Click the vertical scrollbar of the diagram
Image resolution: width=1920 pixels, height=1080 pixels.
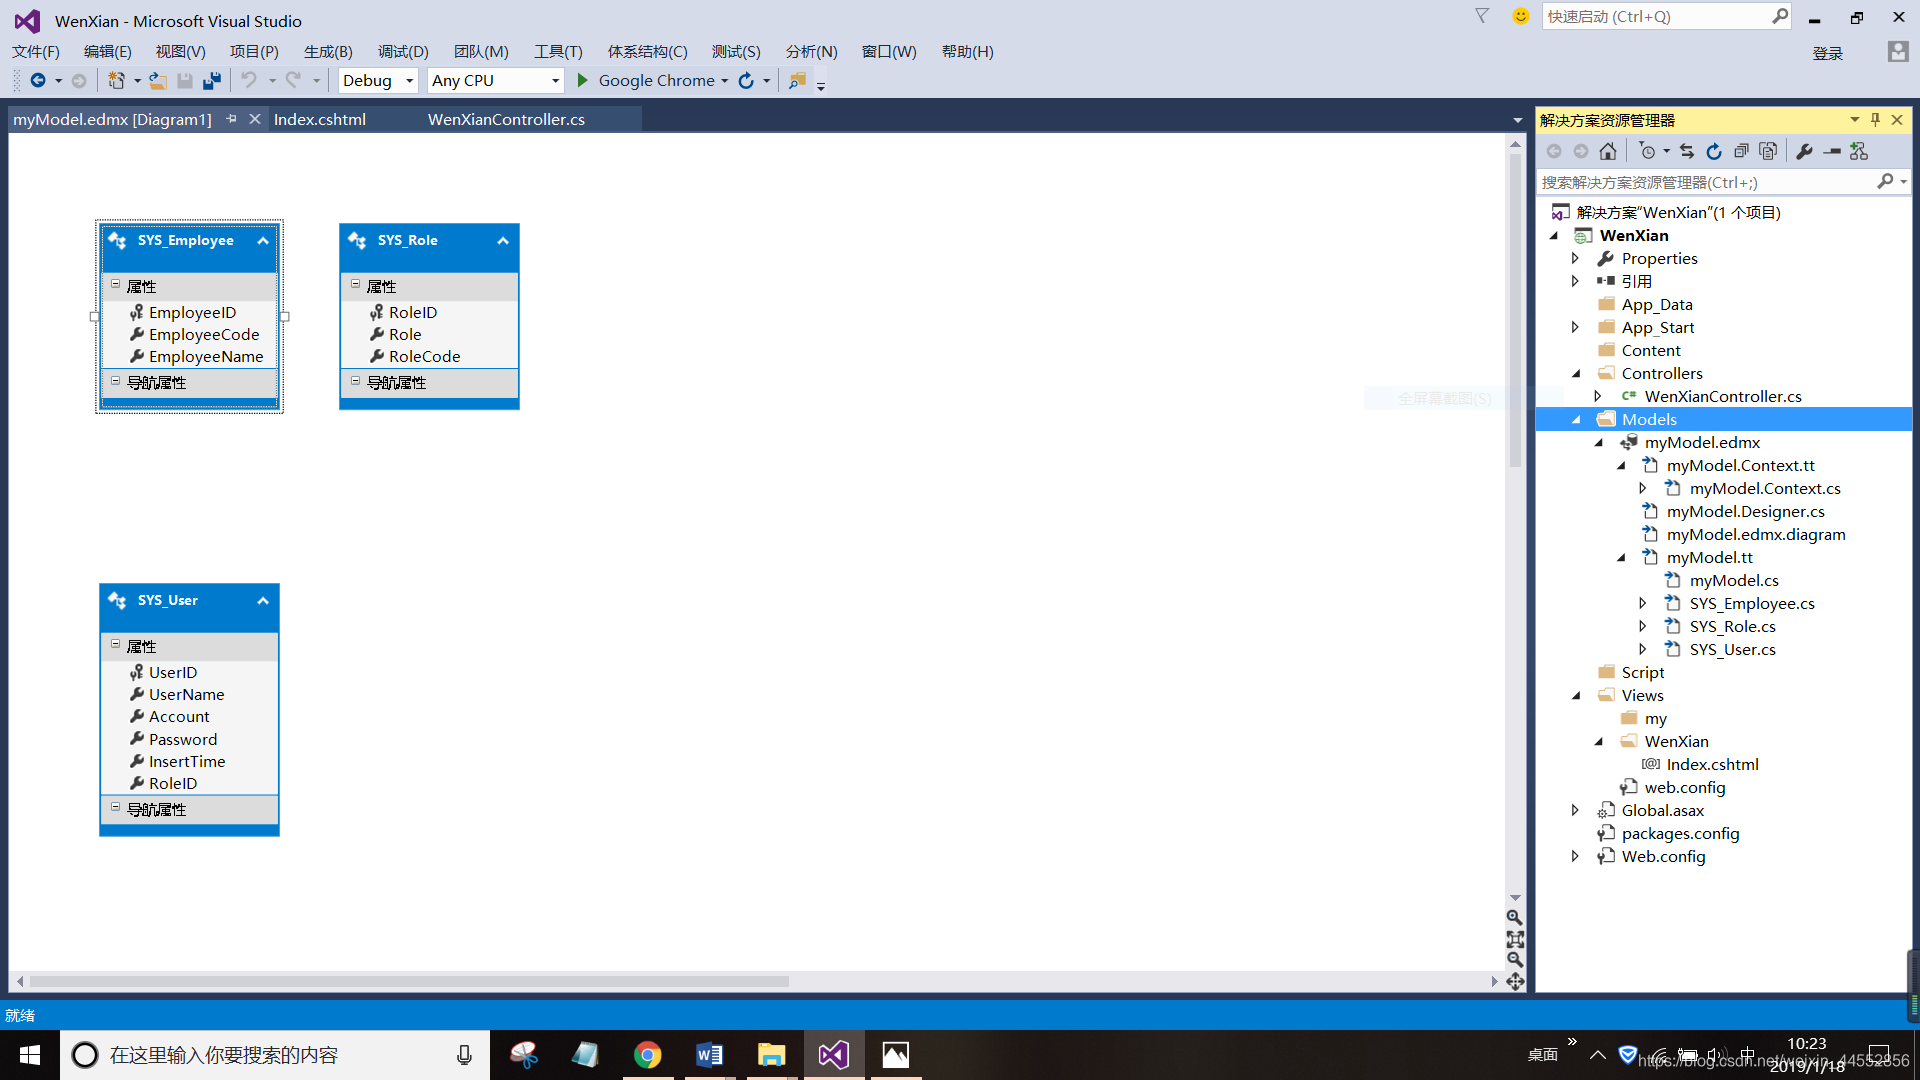tap(1515, 310)
